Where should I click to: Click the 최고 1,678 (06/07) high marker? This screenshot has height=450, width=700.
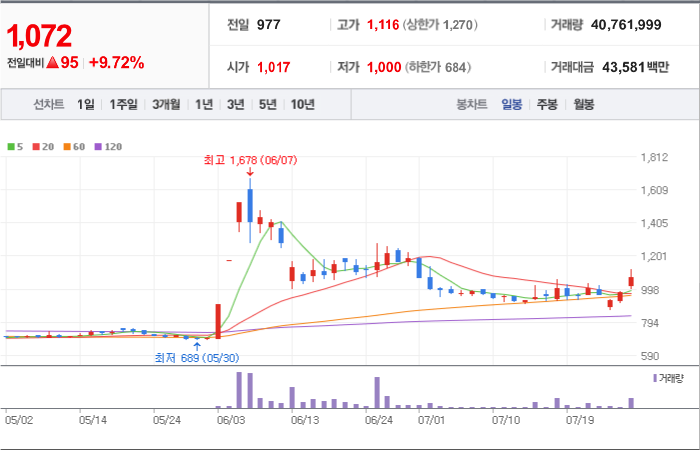pyautogui.click(x=250, y=160)
